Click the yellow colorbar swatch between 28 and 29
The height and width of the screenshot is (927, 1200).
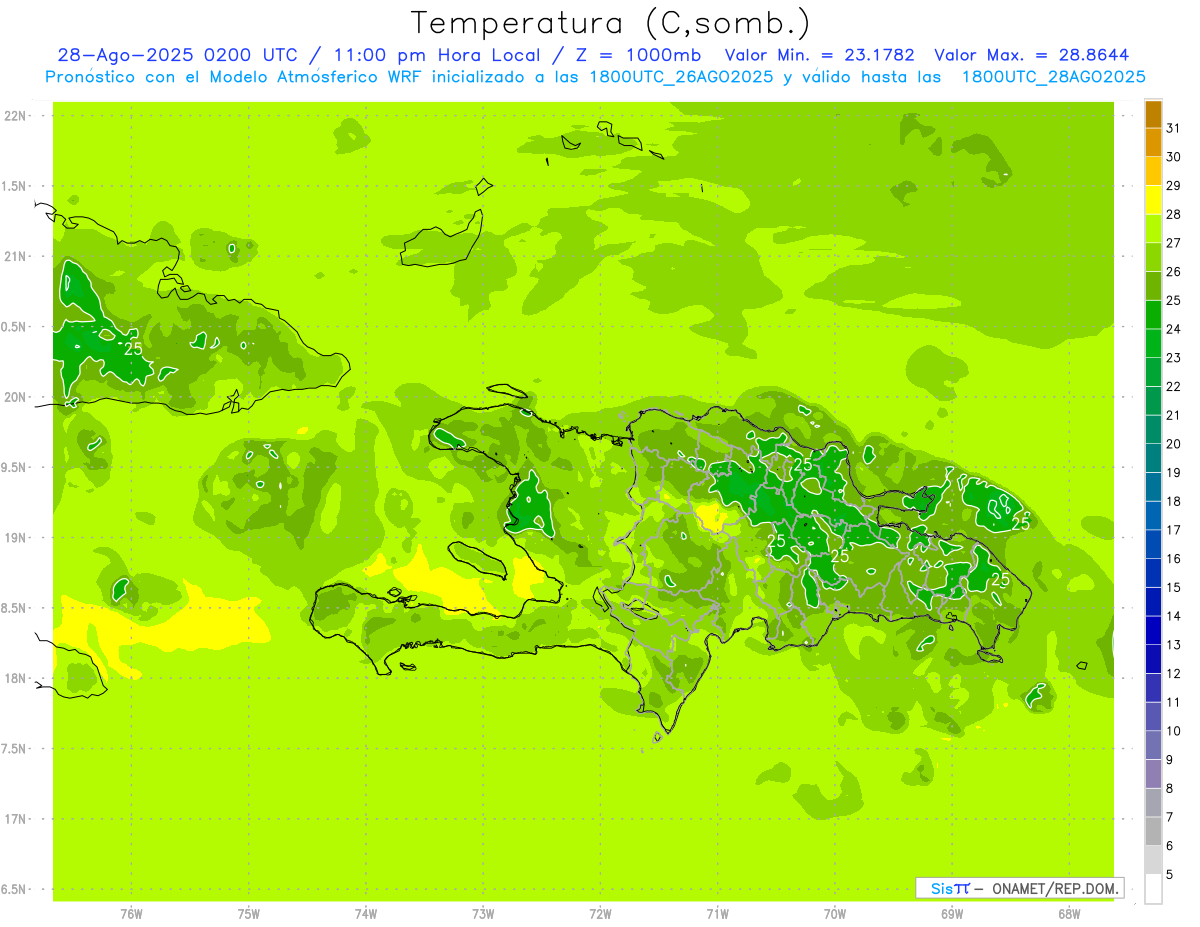click(1153, 200)
